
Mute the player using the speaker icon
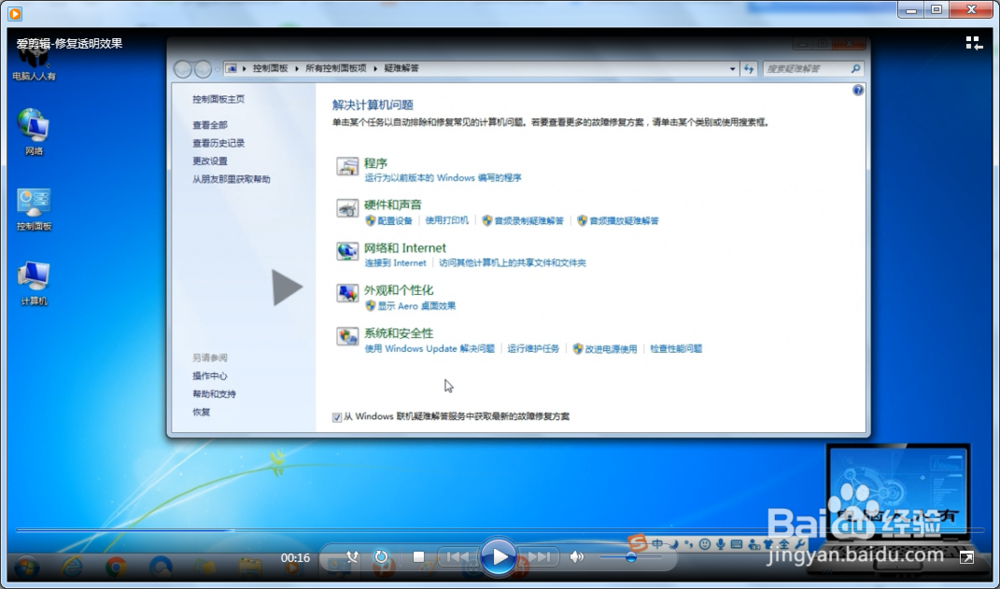577,557
